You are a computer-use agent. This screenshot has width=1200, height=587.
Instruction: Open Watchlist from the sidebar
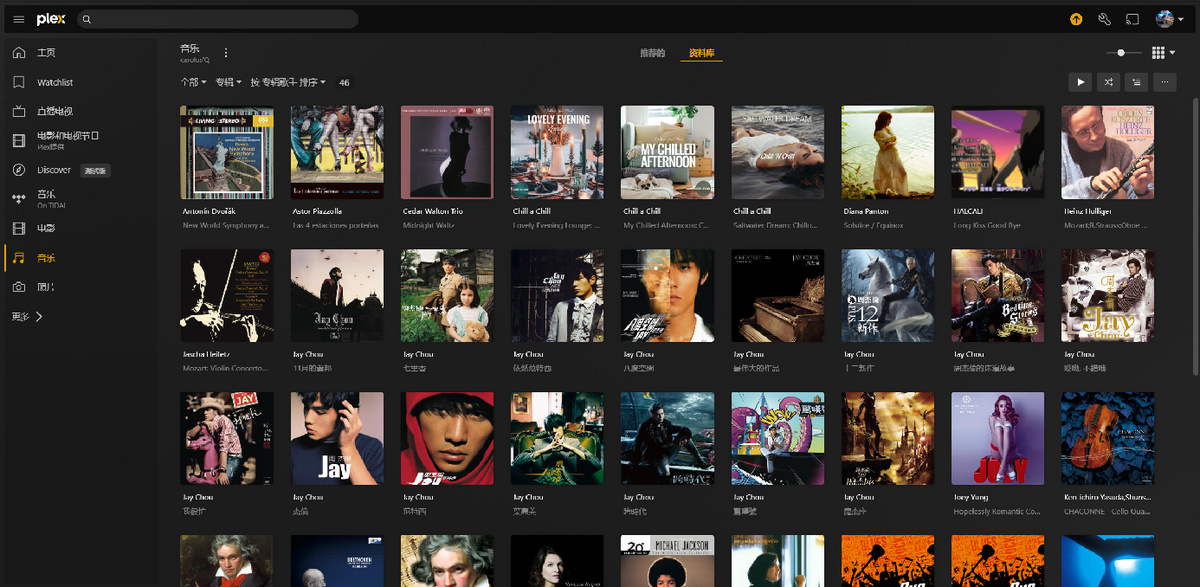[x=55, y=82]
